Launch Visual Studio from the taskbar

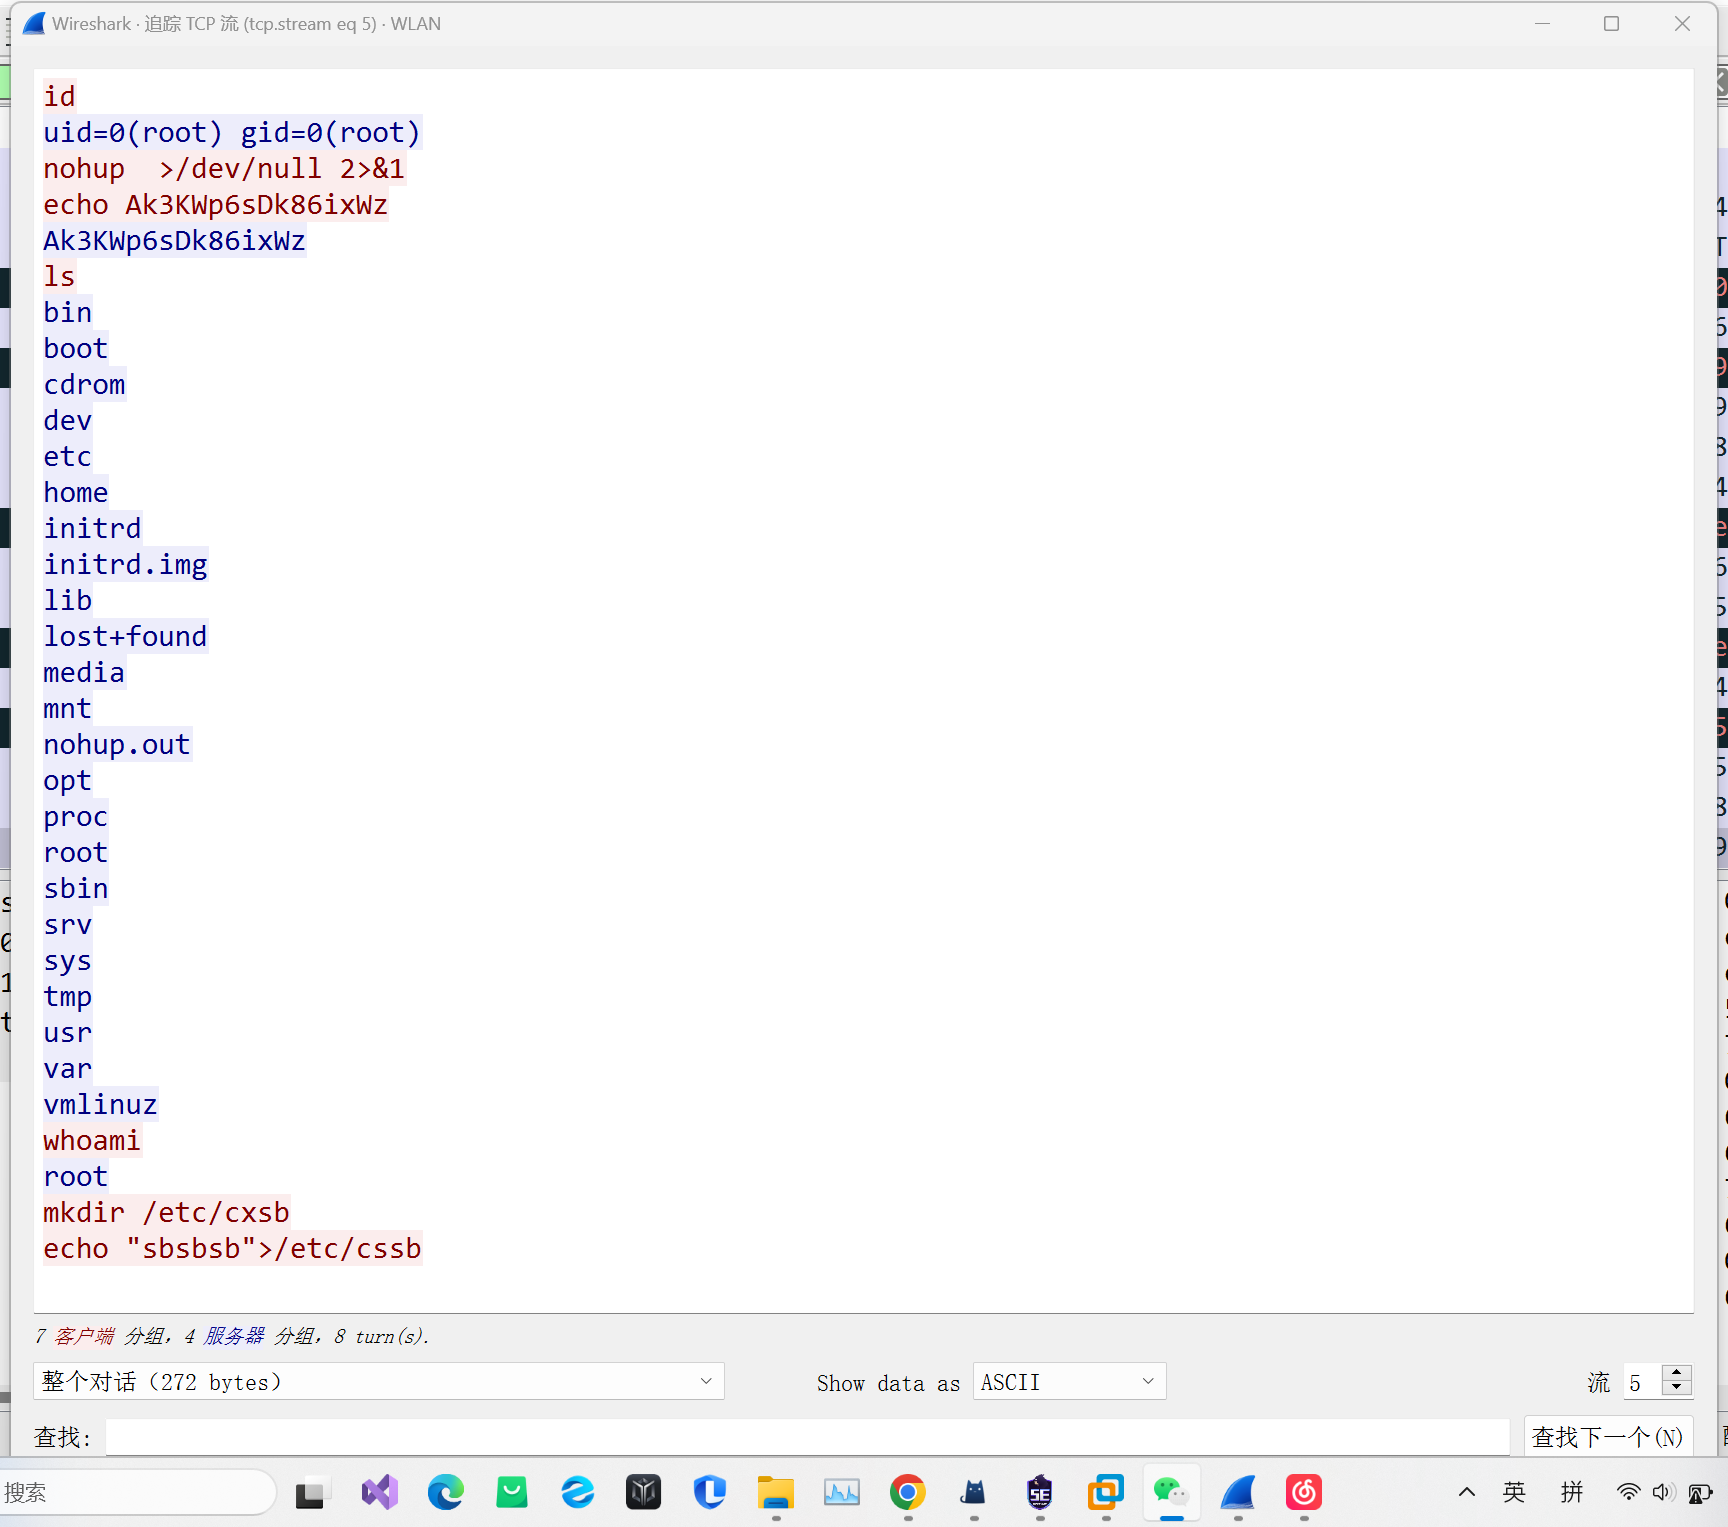pos(380,1493)
